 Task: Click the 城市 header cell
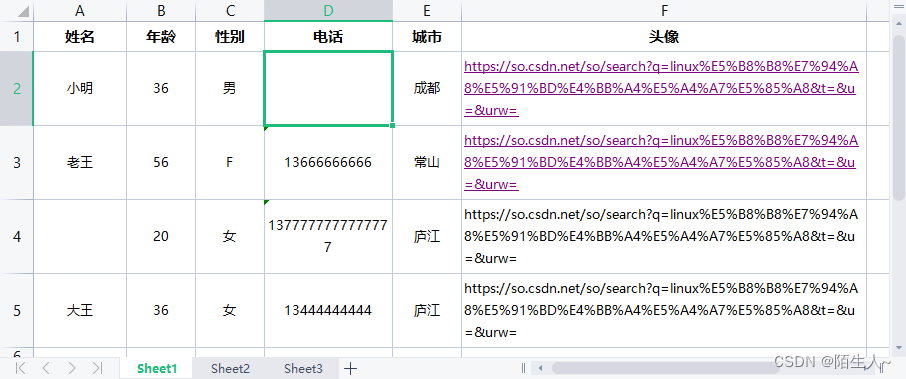[427, 37]
